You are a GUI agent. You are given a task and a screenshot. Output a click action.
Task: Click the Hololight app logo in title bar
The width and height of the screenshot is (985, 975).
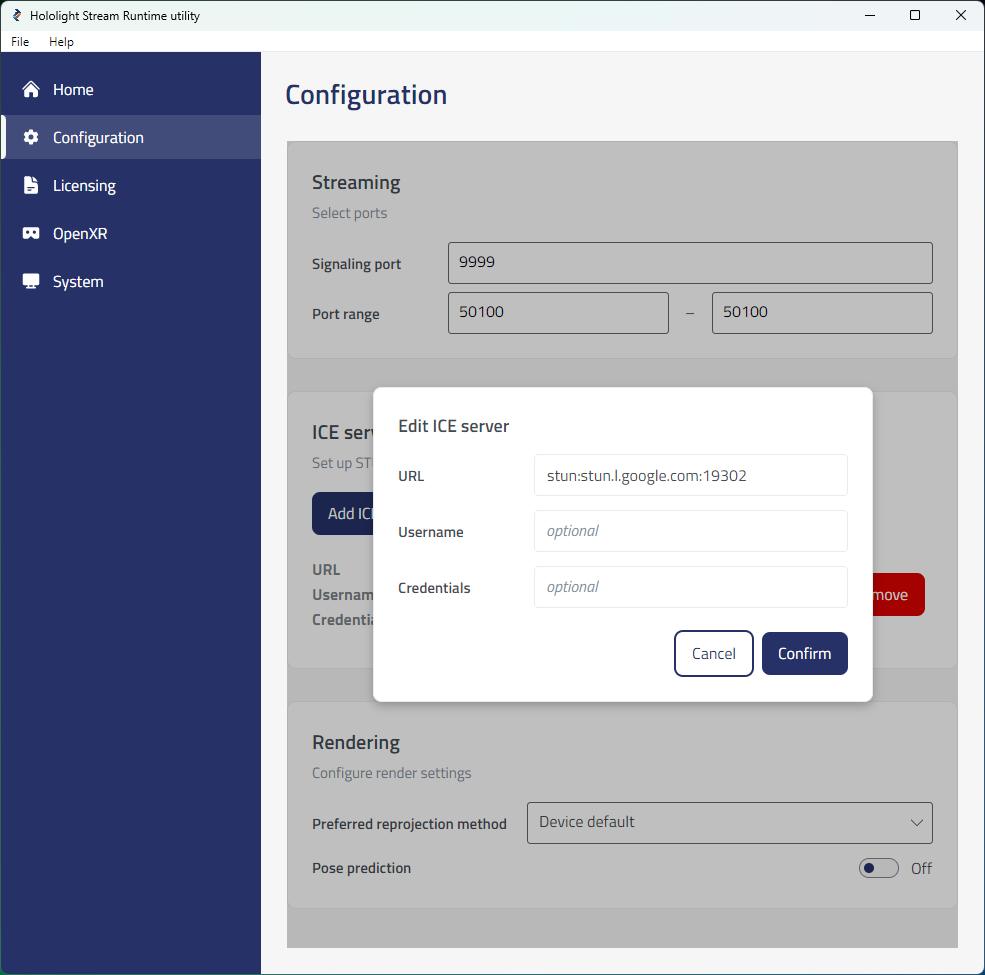click(x=17, y=15)
